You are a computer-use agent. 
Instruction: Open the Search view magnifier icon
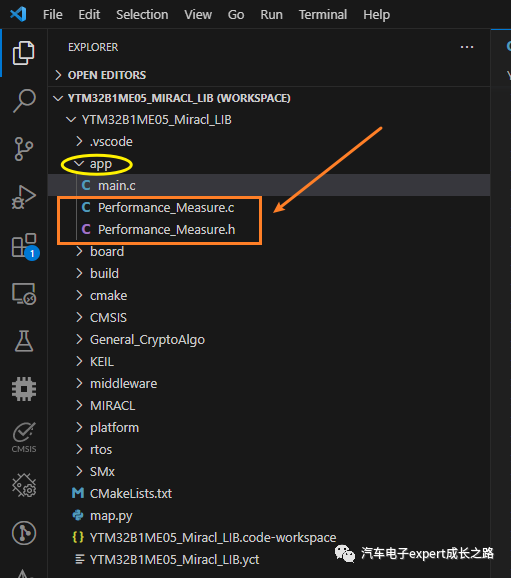(x=24, y=100)
